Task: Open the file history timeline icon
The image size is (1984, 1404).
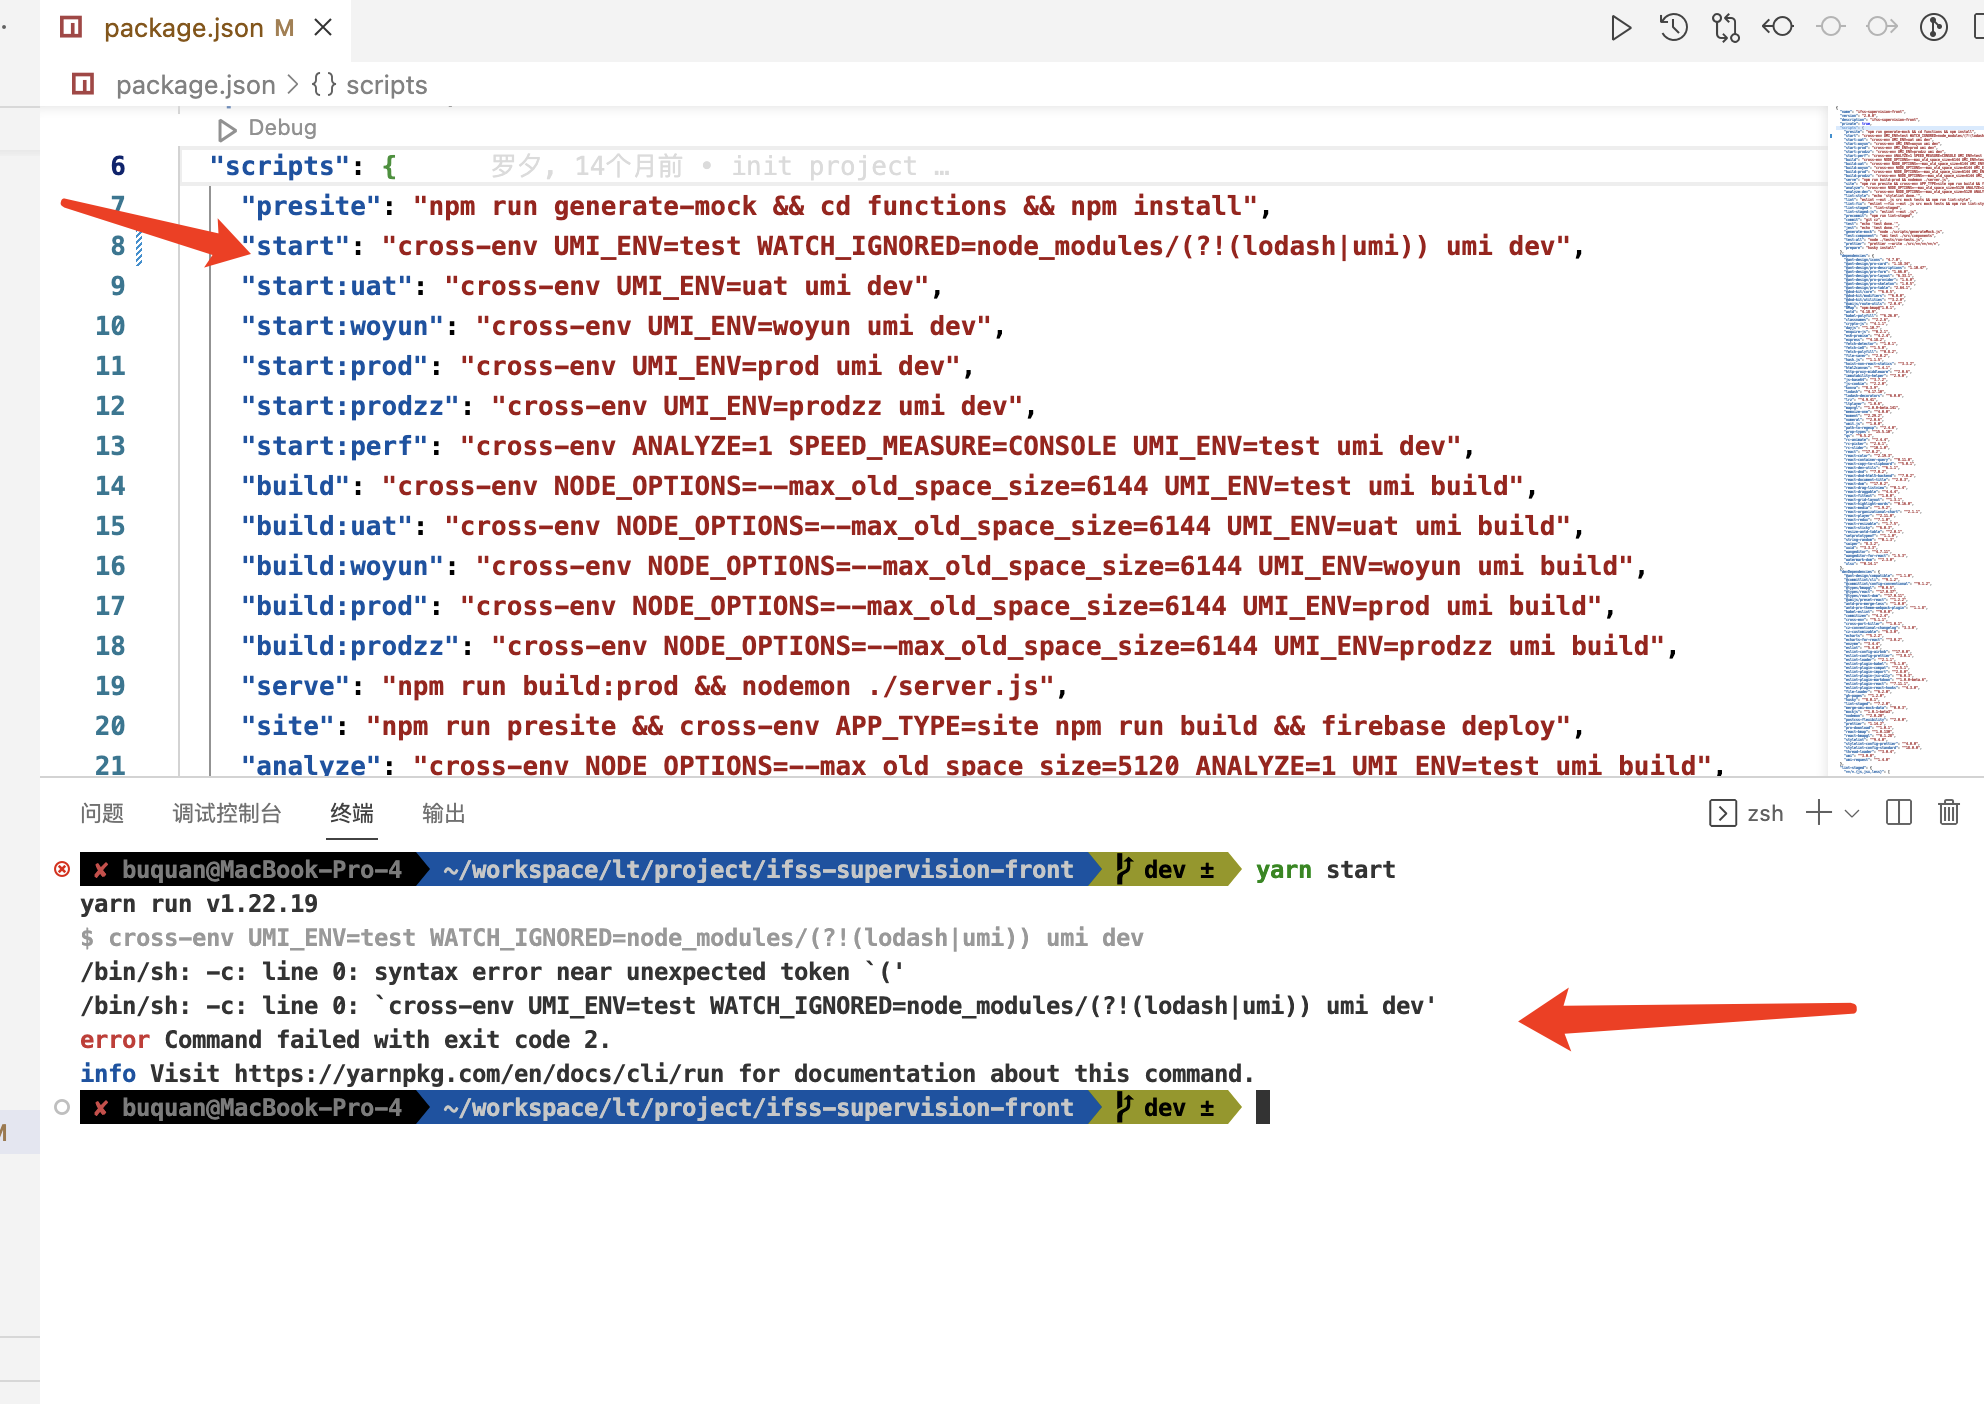Action: [1673, 28]
